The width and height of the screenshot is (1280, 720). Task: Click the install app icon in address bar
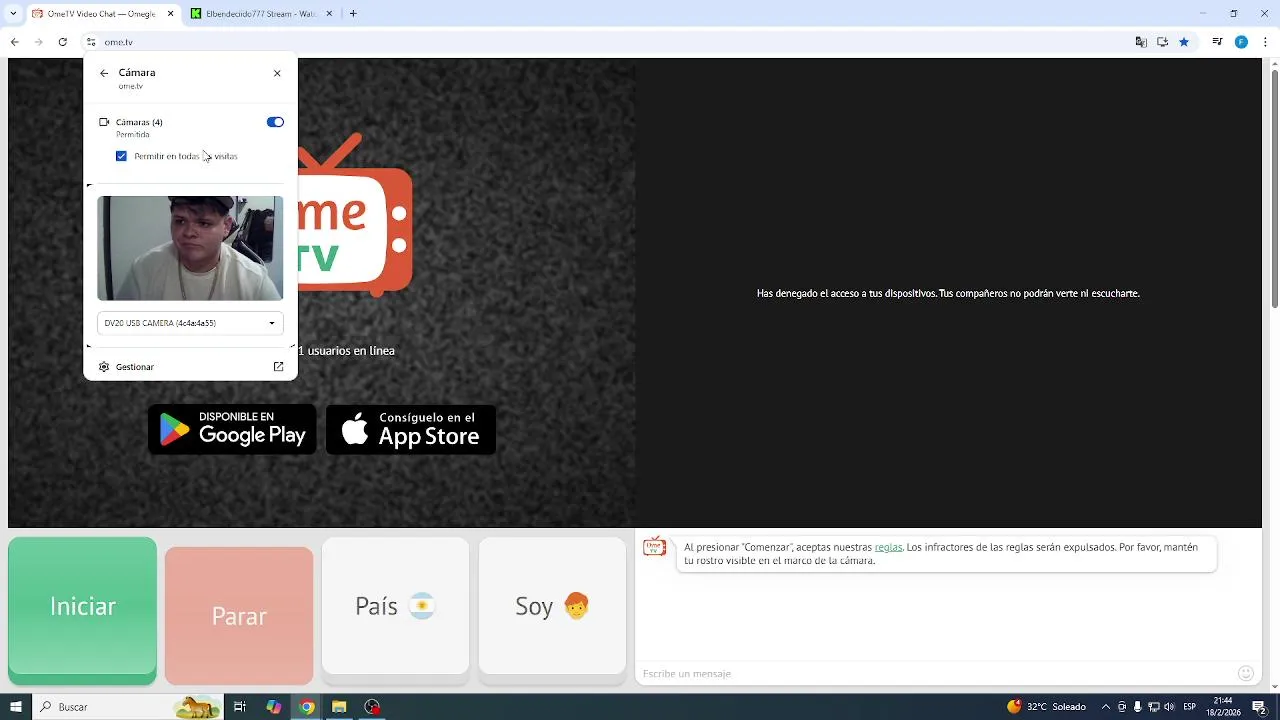(1162, 42)
